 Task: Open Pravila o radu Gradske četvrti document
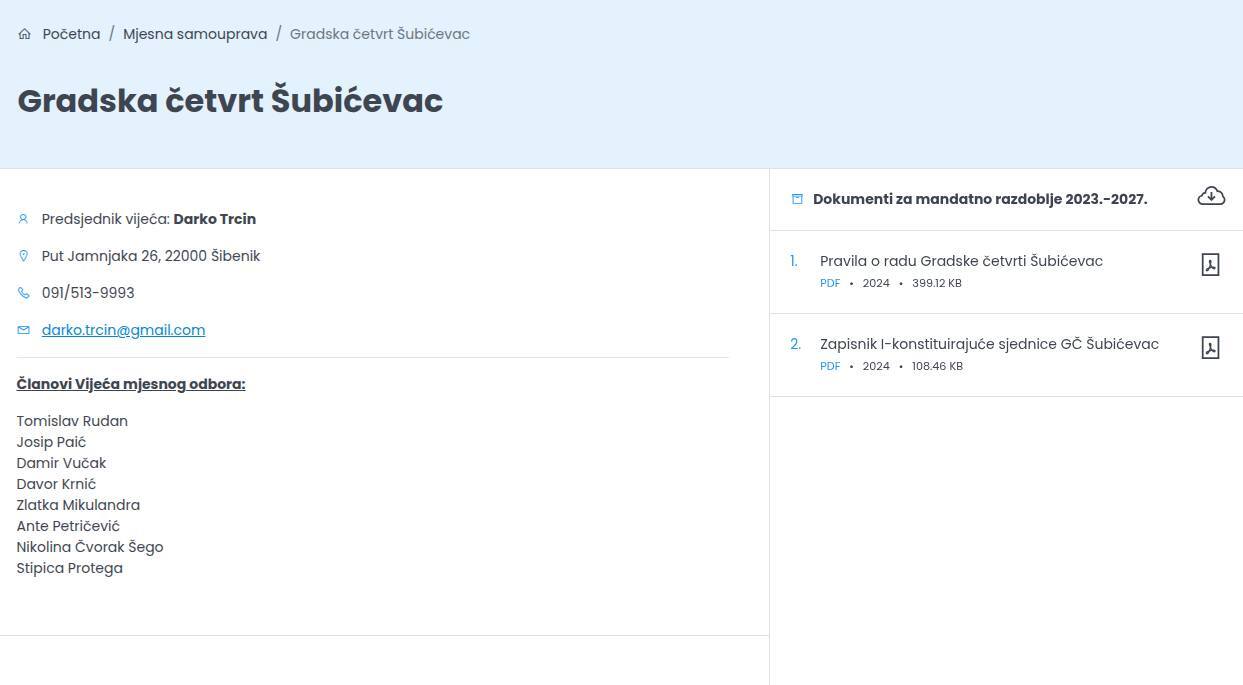pos(960,261)
